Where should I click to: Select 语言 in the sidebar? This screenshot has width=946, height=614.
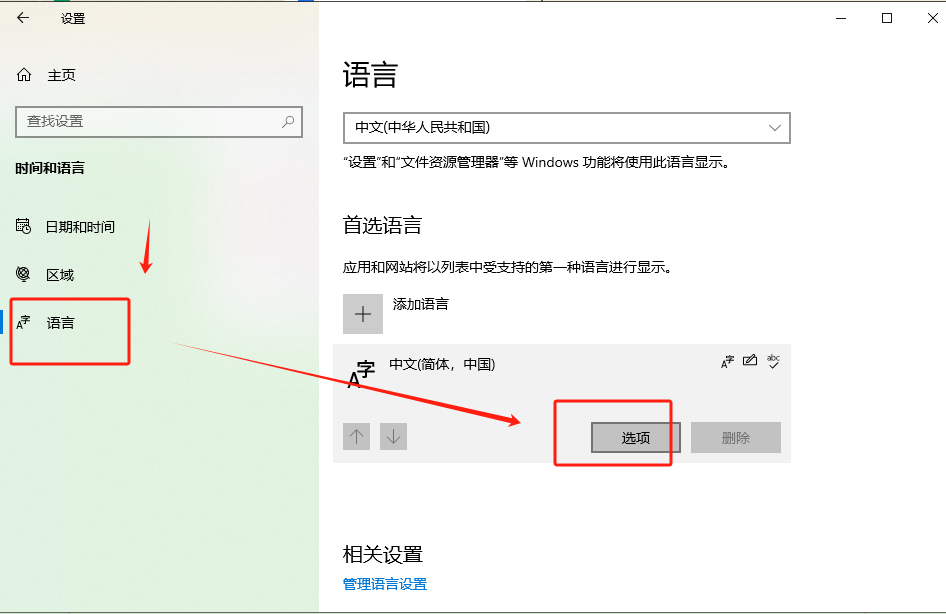(60, 323)
